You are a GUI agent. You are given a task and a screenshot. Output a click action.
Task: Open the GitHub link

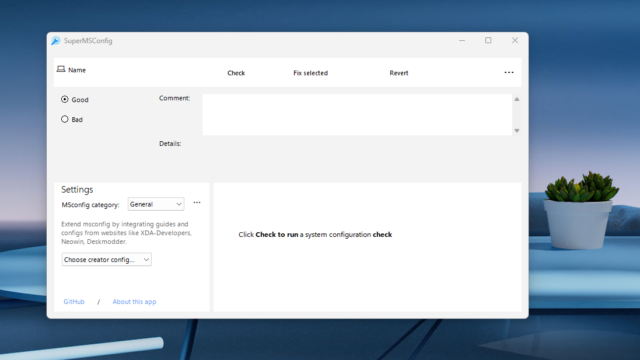coord(74,302)
